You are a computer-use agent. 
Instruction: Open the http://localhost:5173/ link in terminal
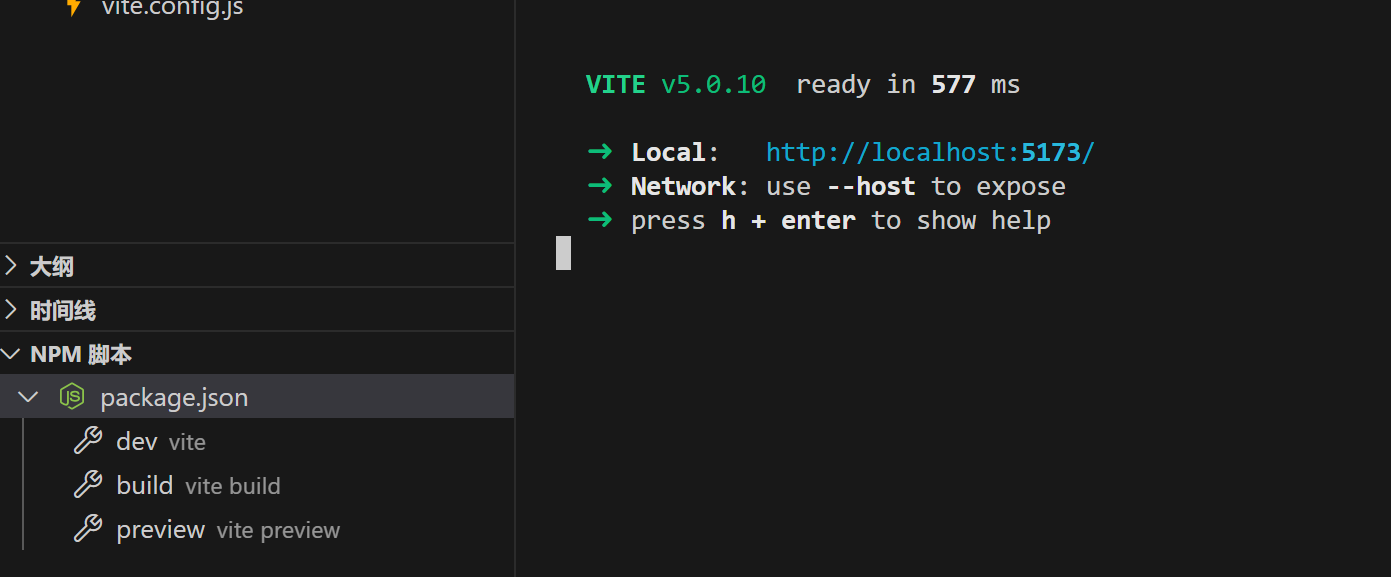click(930, 153)
